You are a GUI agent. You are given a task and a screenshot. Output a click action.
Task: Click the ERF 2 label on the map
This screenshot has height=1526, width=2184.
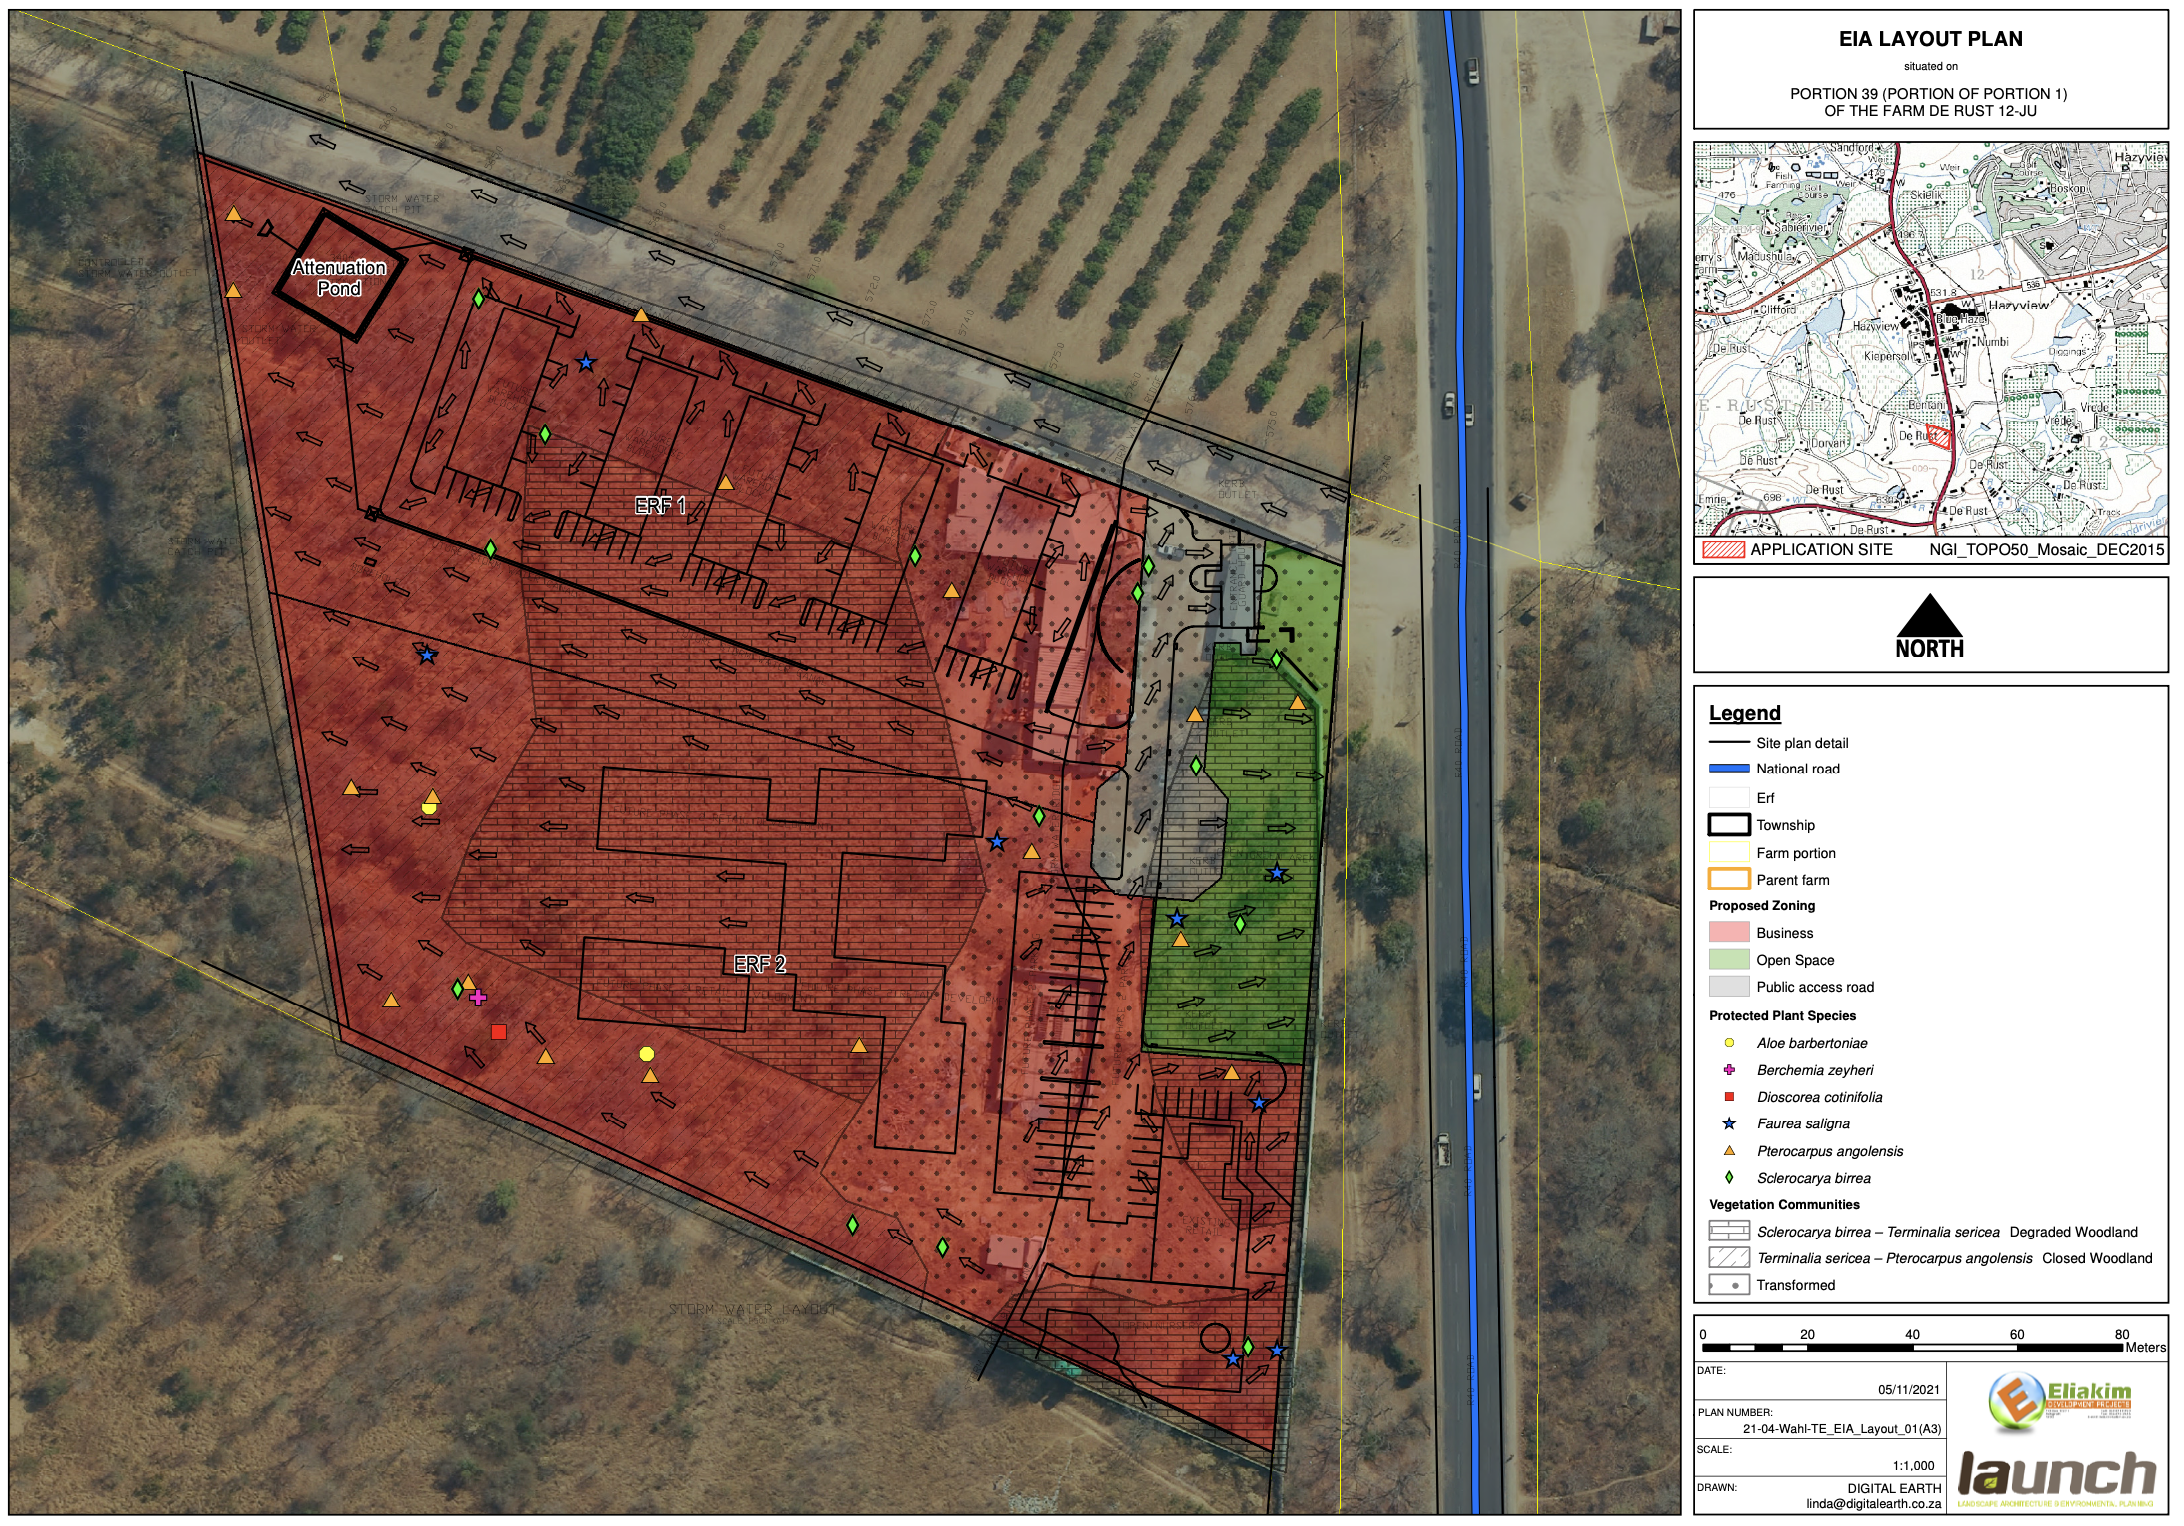(759, 964)
